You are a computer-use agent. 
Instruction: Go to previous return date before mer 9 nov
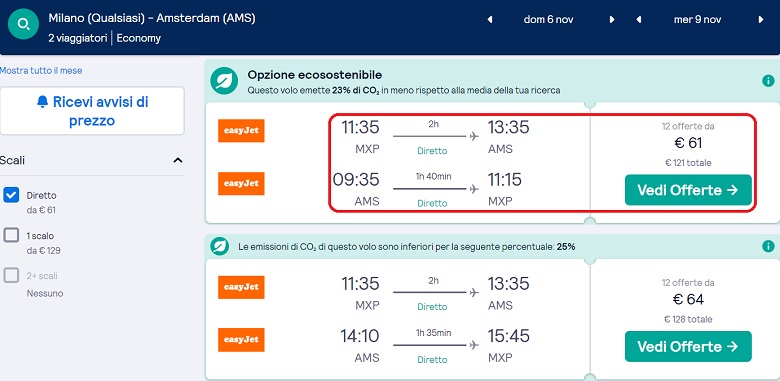(639, 20)
